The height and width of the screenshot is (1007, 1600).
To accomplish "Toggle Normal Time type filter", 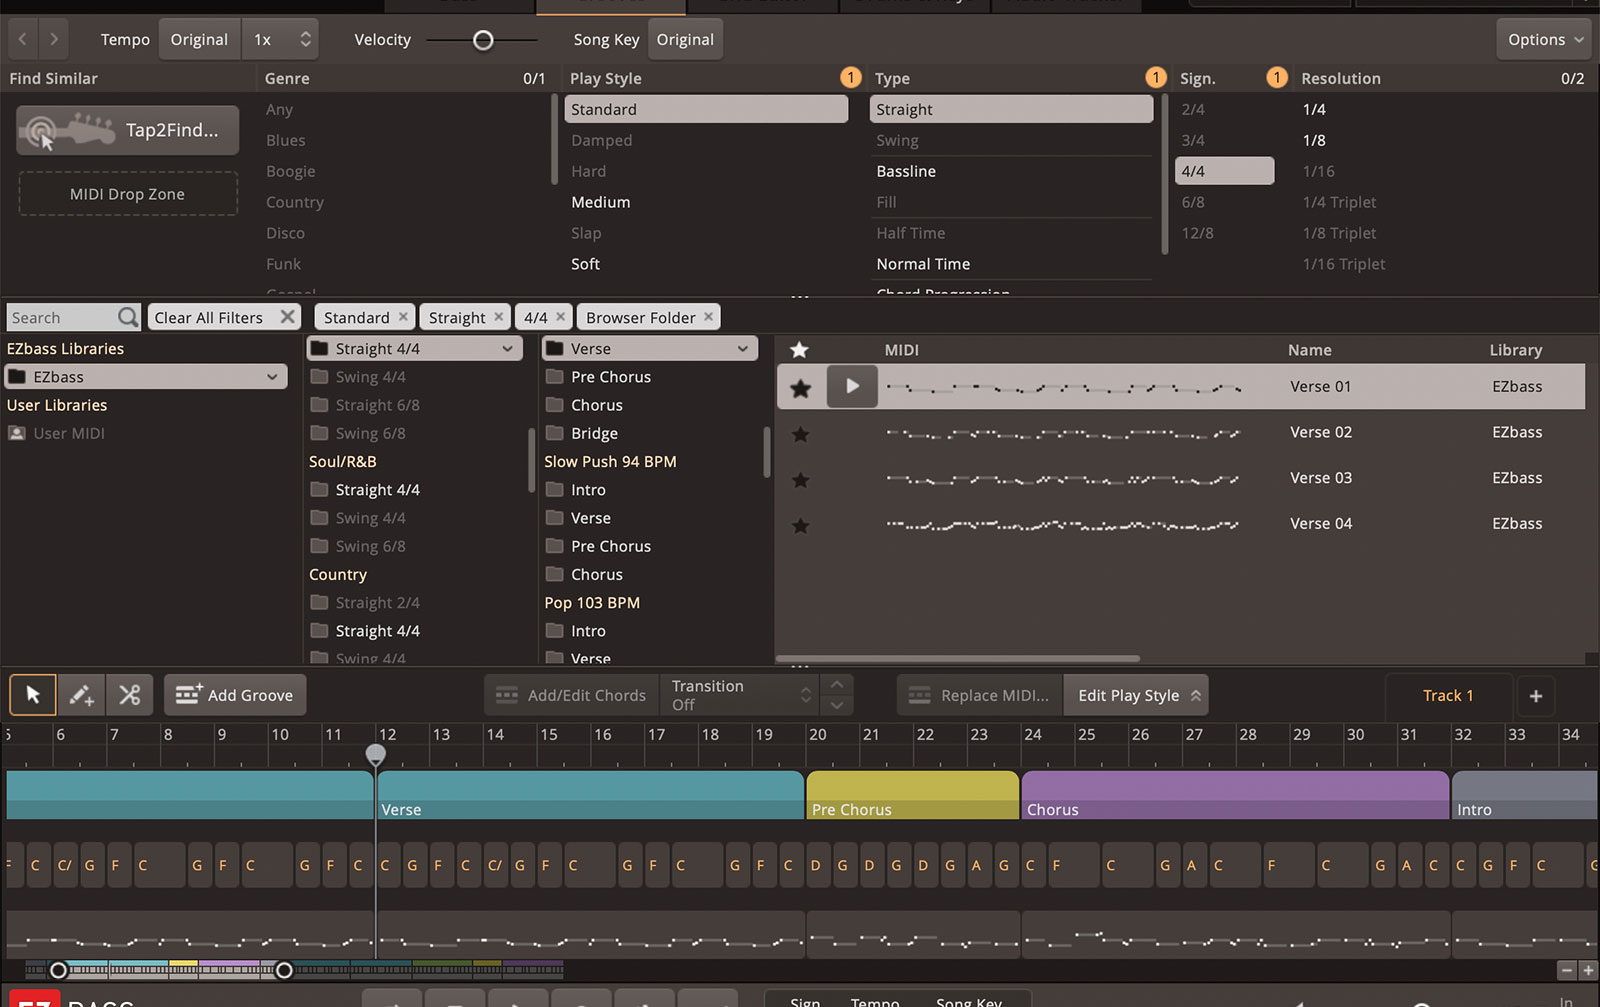I will 923,264.
